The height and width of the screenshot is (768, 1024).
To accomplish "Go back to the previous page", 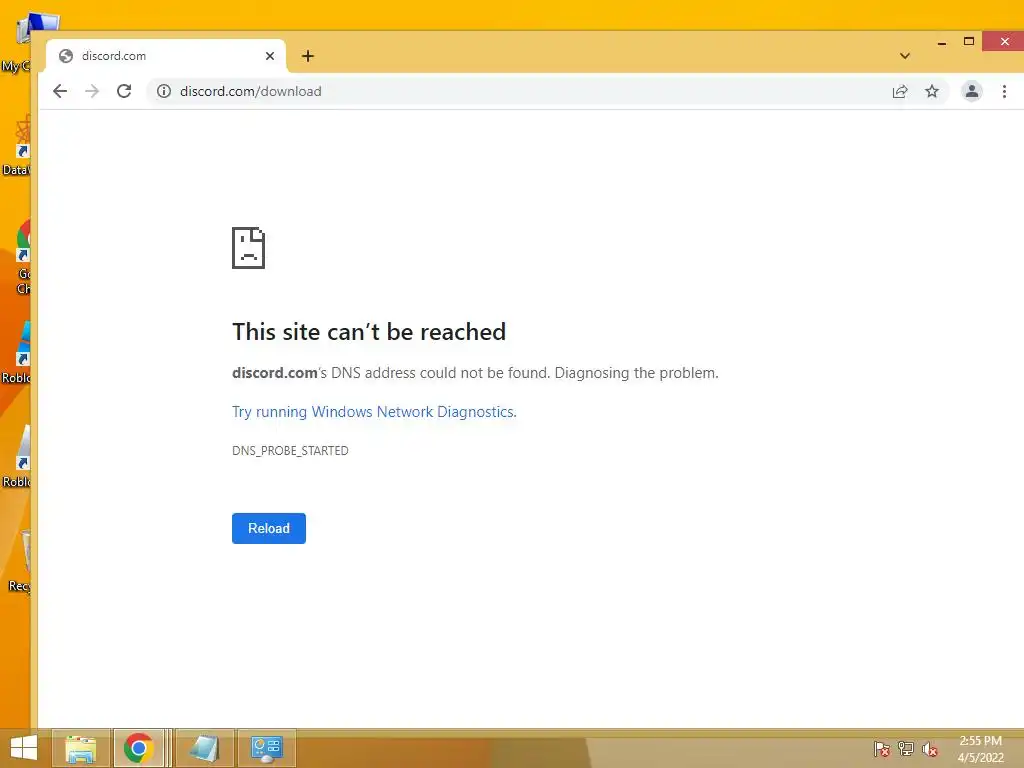I will 60,91.
